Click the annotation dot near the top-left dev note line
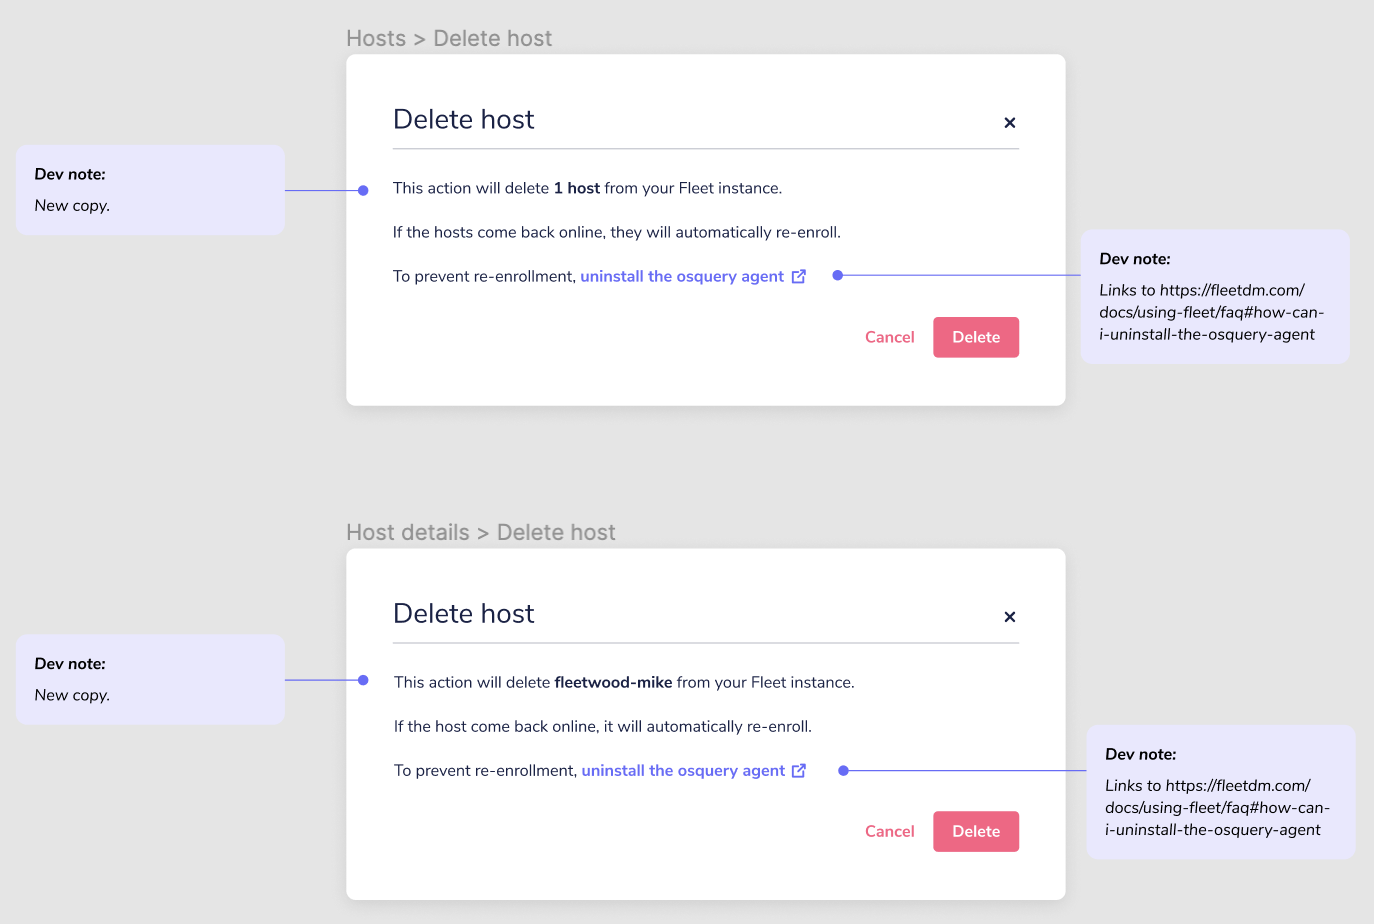 tap(362, 190)
